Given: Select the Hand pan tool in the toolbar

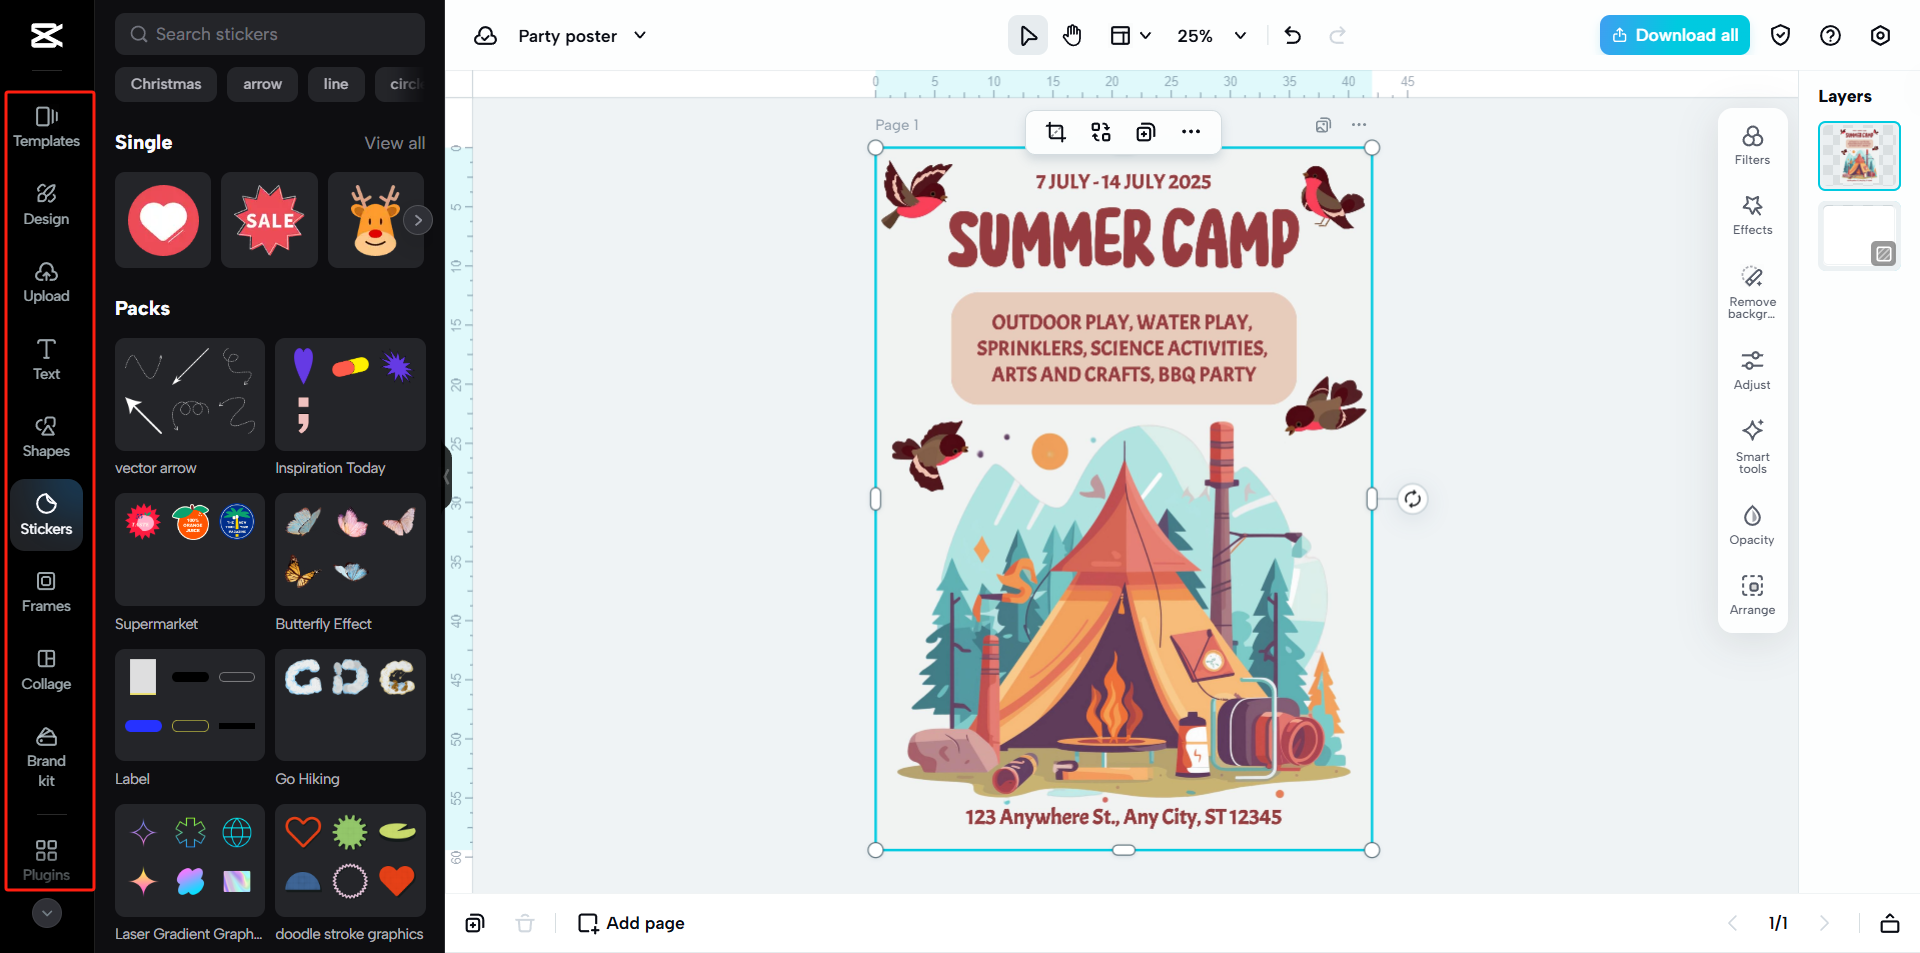Looking at the screenshot, I should 1072,35.
